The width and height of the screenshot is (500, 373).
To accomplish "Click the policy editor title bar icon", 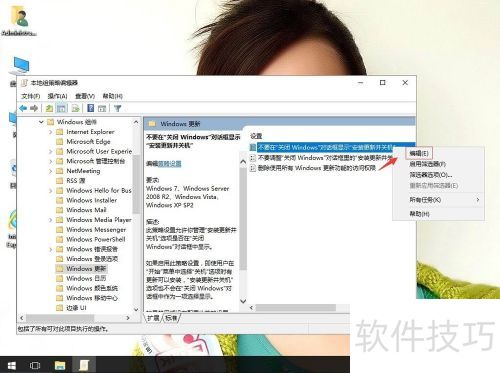I will point(24,83).
